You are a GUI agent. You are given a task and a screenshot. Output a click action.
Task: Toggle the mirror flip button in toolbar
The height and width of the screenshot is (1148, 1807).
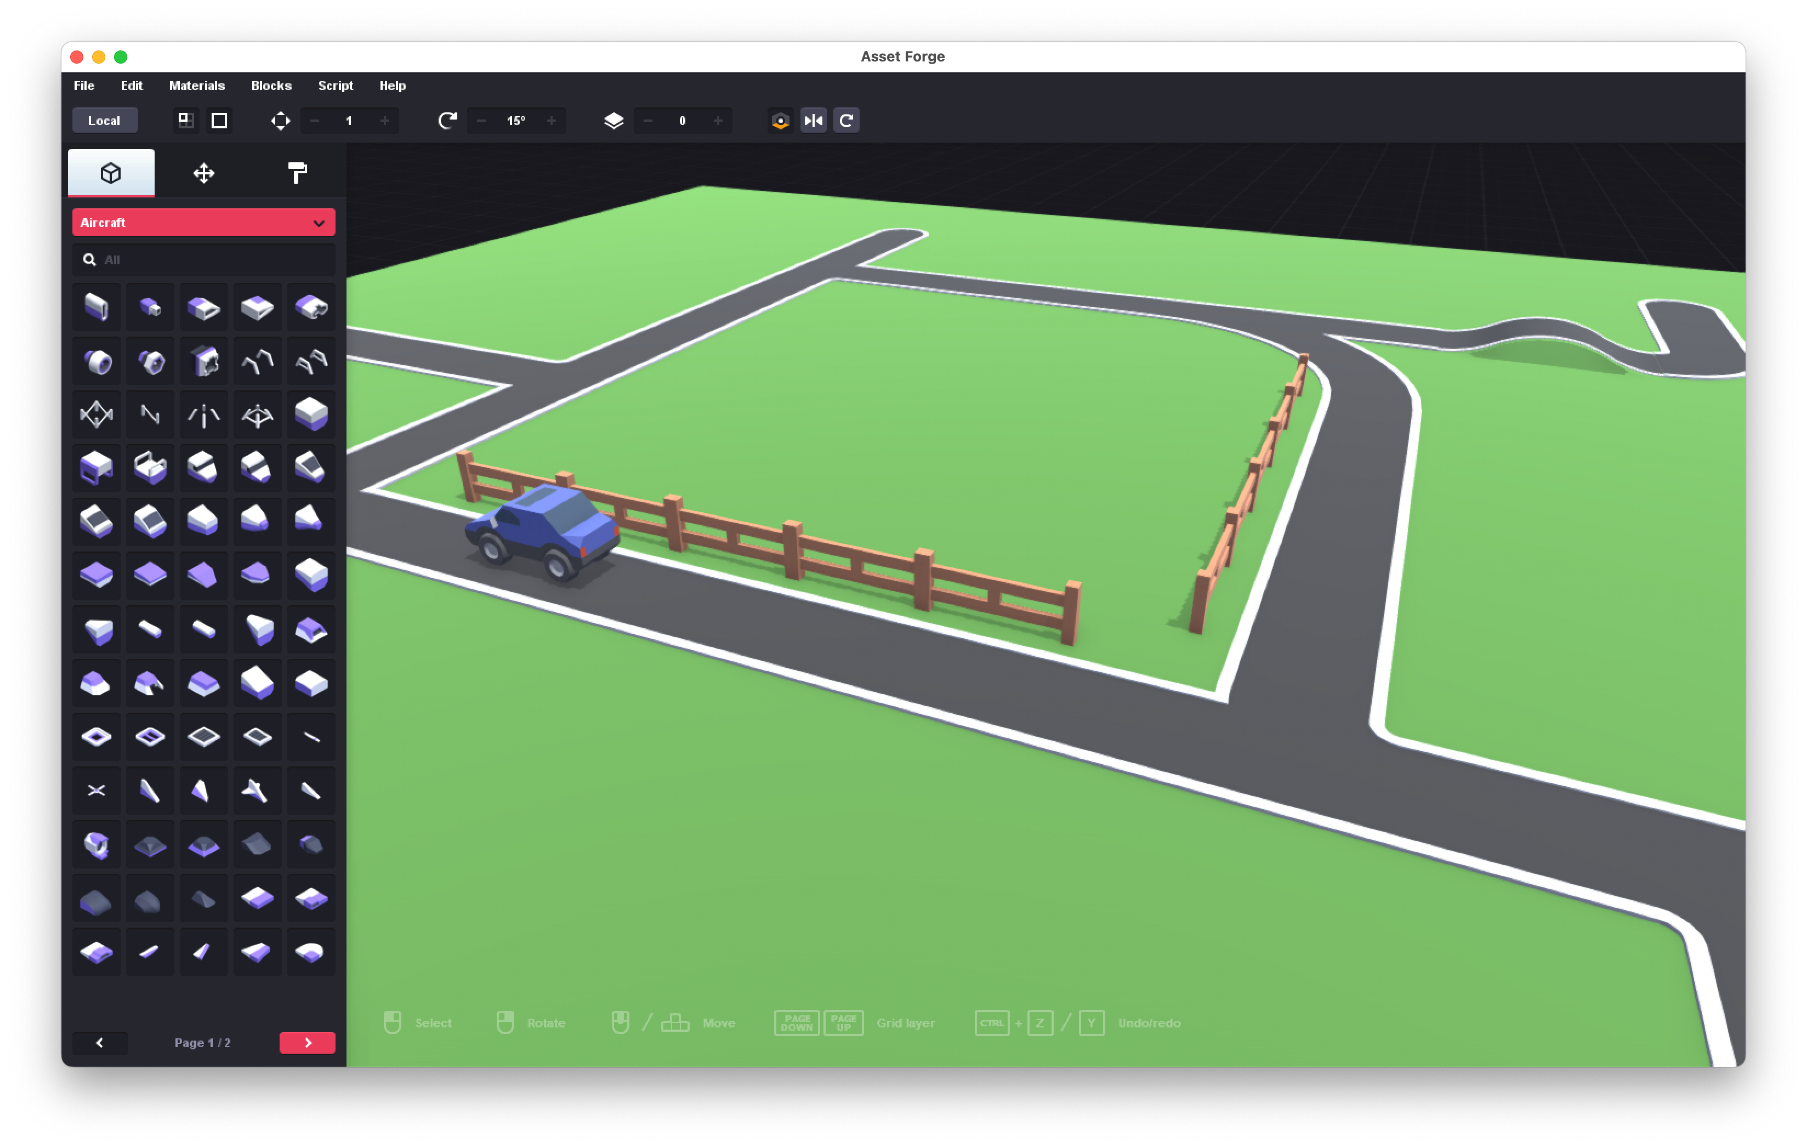814,121
